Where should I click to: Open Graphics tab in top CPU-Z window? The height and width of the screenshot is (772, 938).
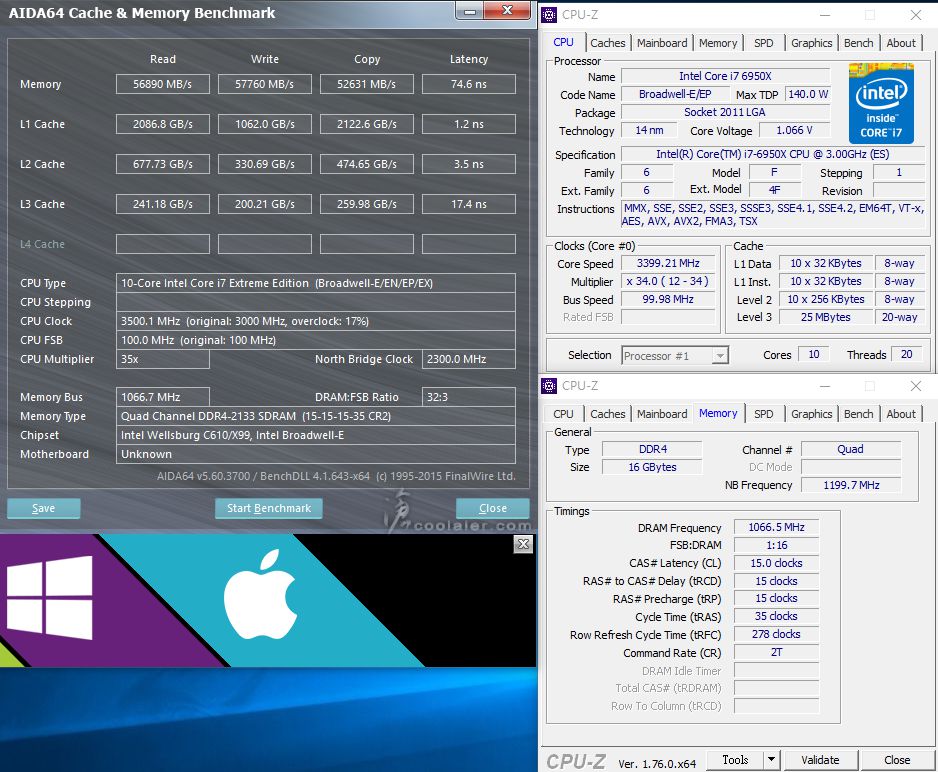pos(811,43)
